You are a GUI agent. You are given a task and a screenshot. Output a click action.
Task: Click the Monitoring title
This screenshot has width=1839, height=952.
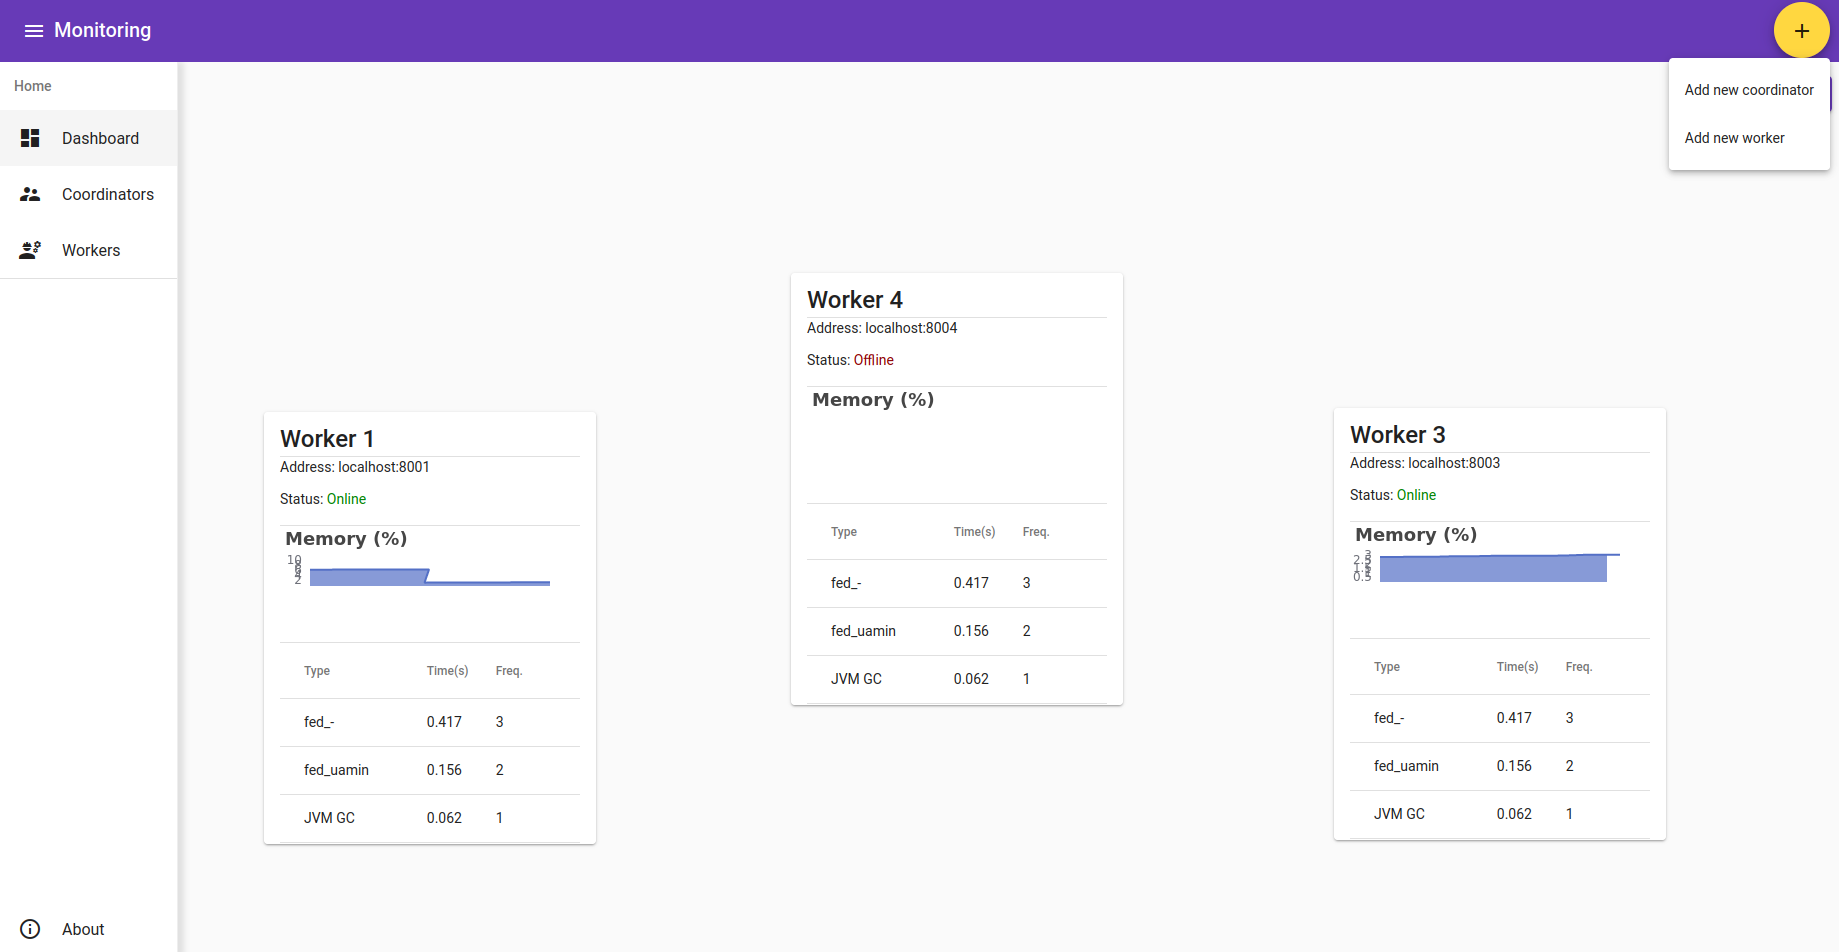103,30
